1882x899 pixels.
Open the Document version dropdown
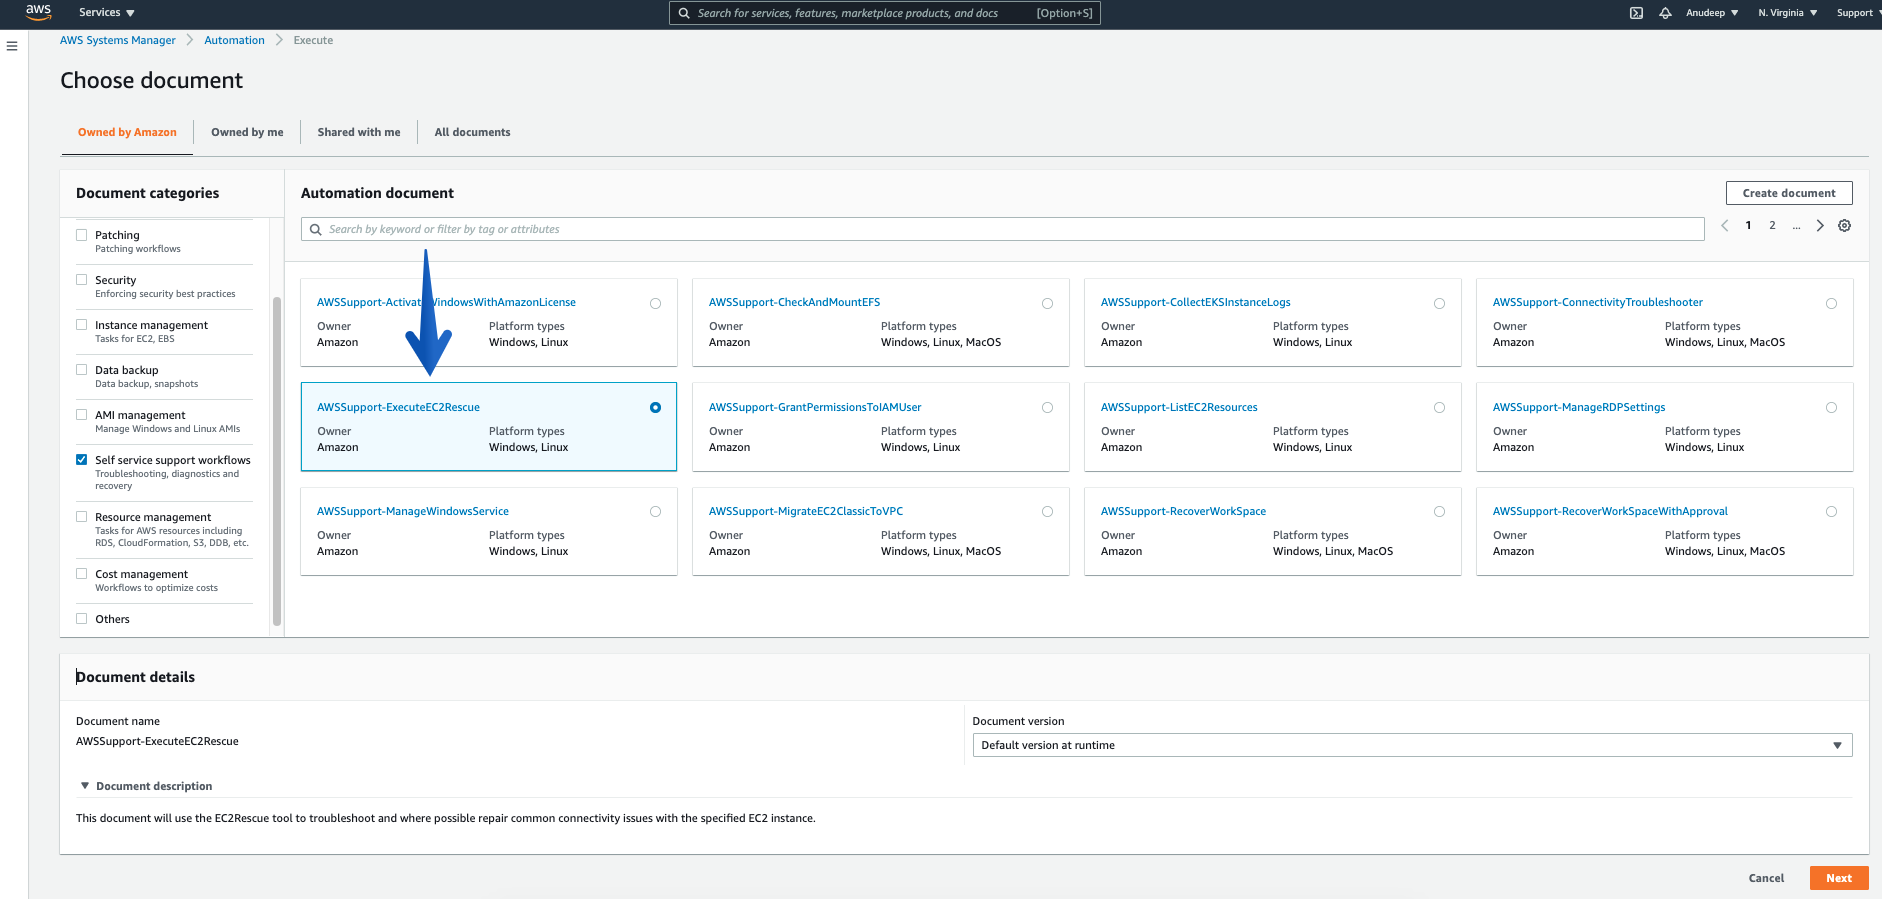point(1412,745)
